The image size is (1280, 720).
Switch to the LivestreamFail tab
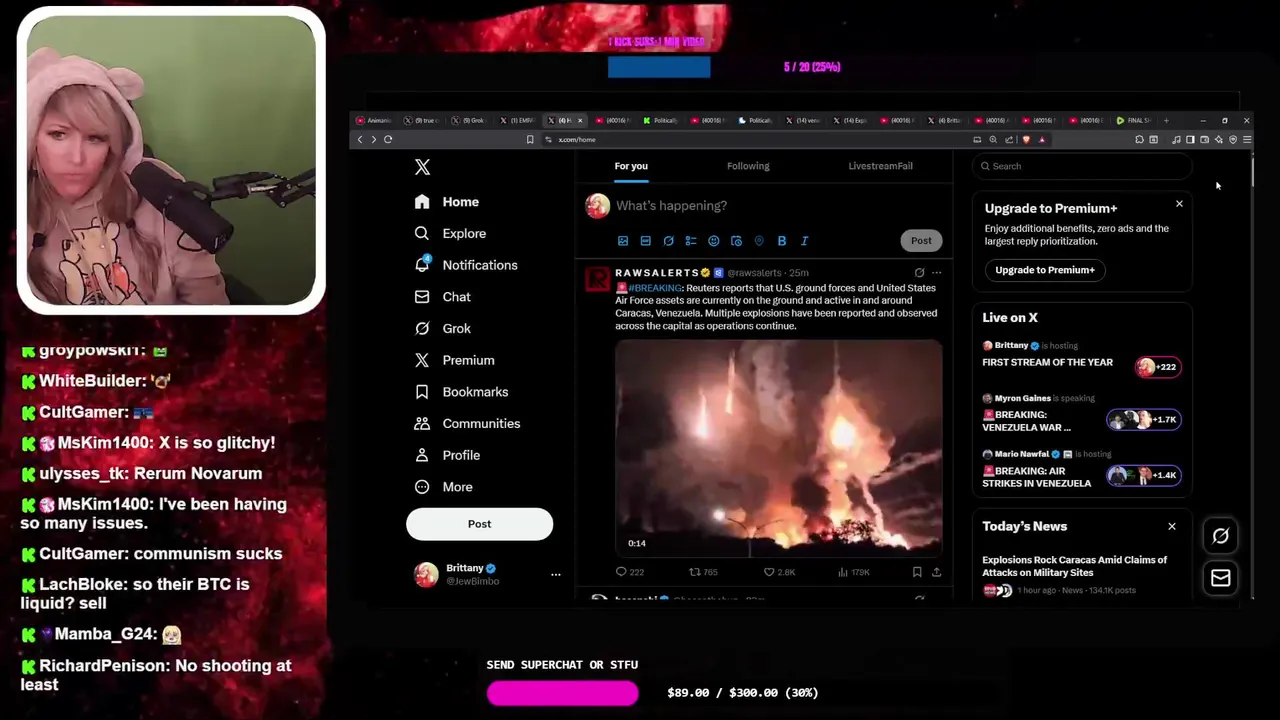tap(880, 166)
